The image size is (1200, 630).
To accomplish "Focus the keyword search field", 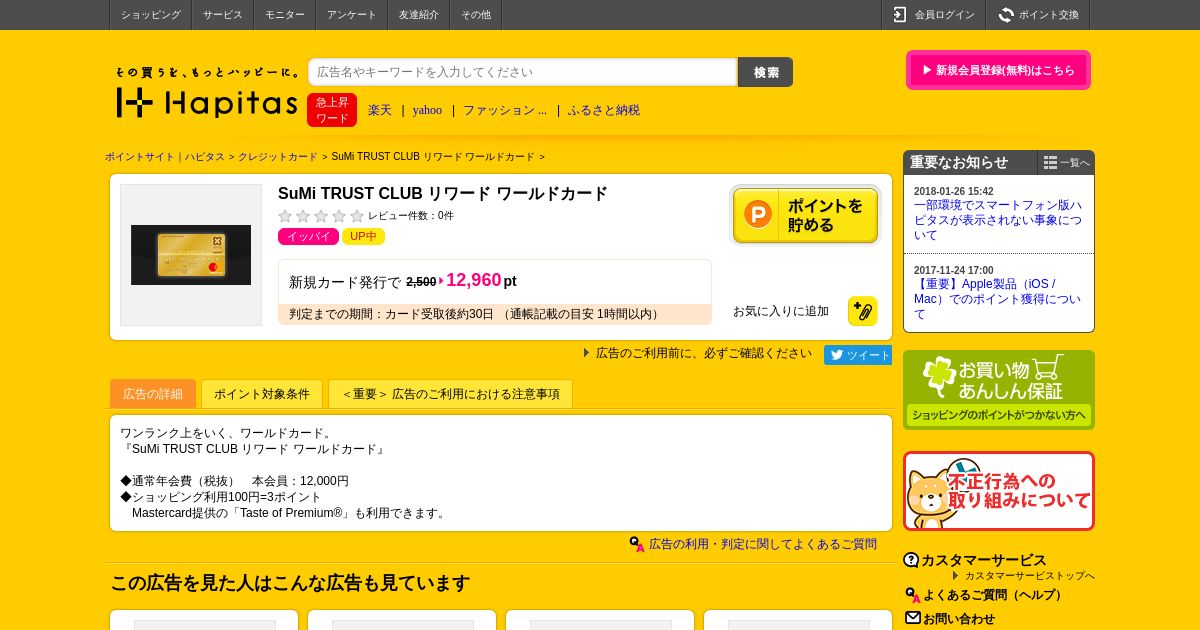I will [523, 72].
